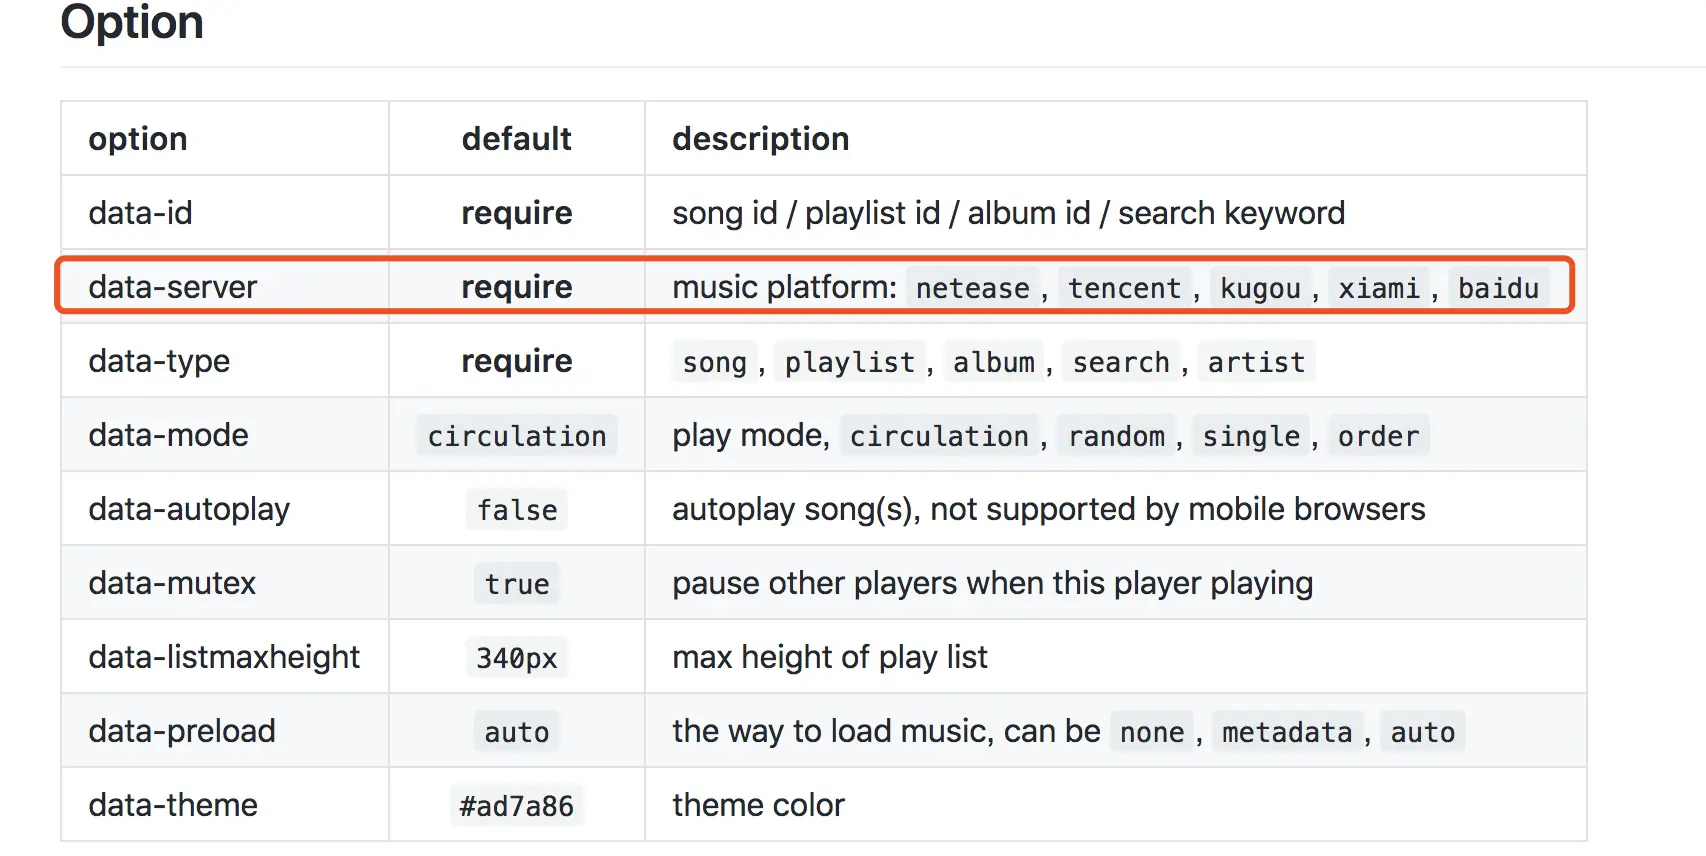Select the single play mode tag
The image size is (1706, 856).
point(1251,436)
